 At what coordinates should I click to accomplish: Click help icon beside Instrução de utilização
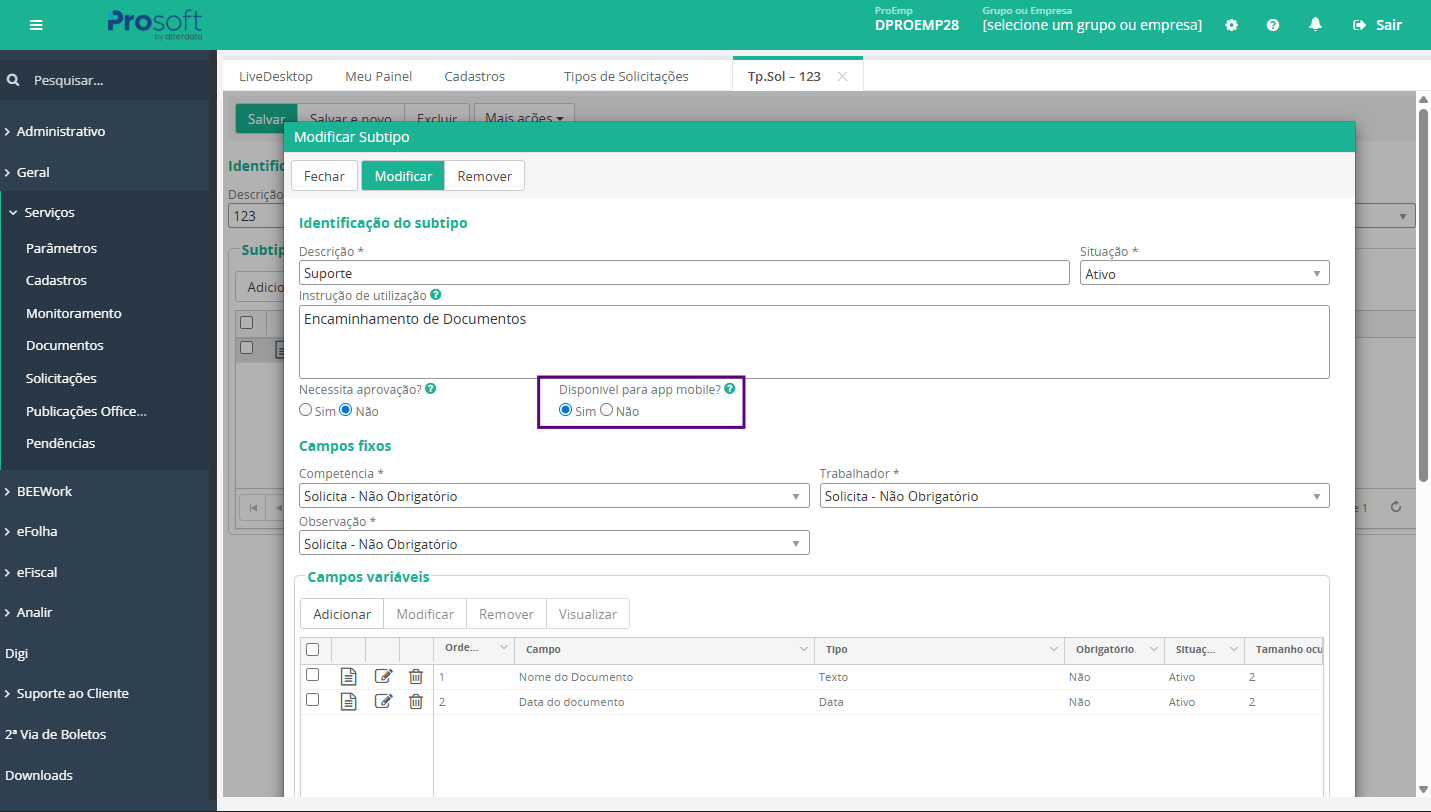coord(435,295)
